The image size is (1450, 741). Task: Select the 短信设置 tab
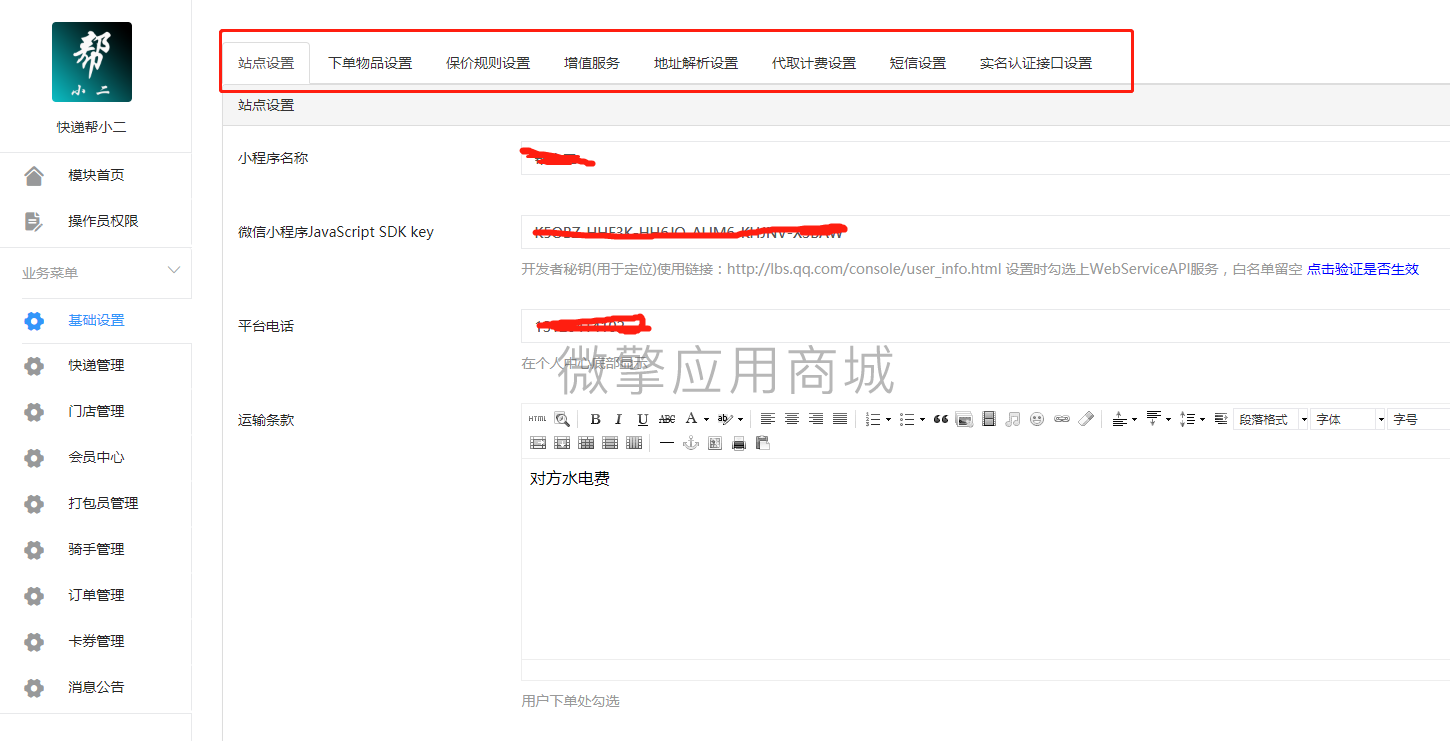(x=918, y=63)
